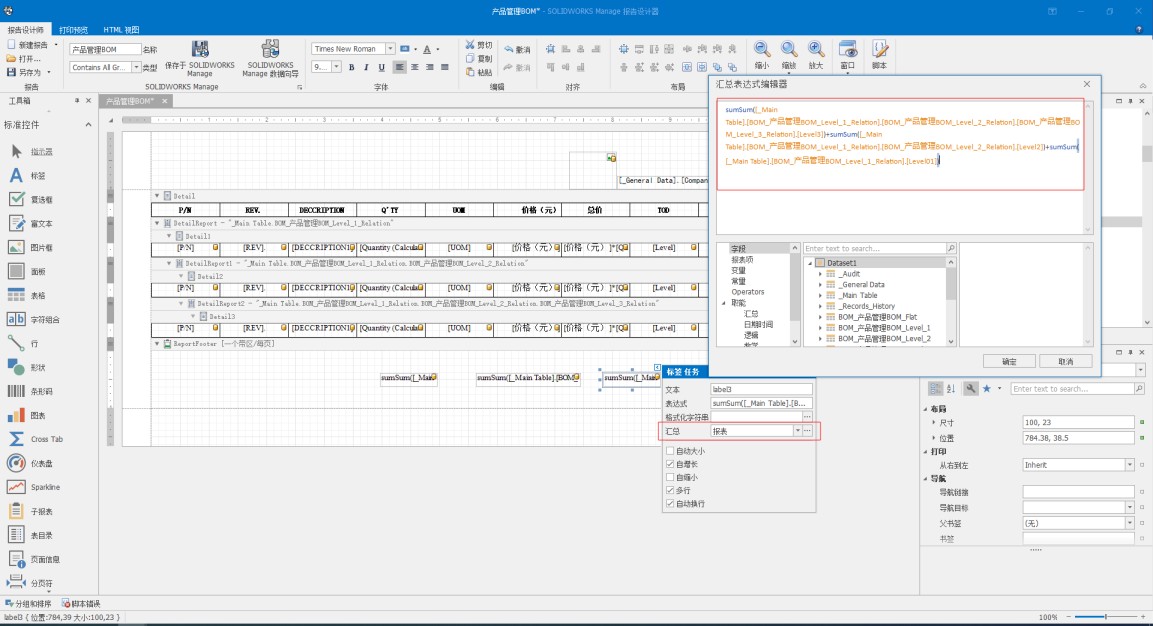Image resolution: width=1153 pixels, height=626 pixels.
Task: Open the 汇总 报表 dropdown arrow
Action: [x=797, y=431]
